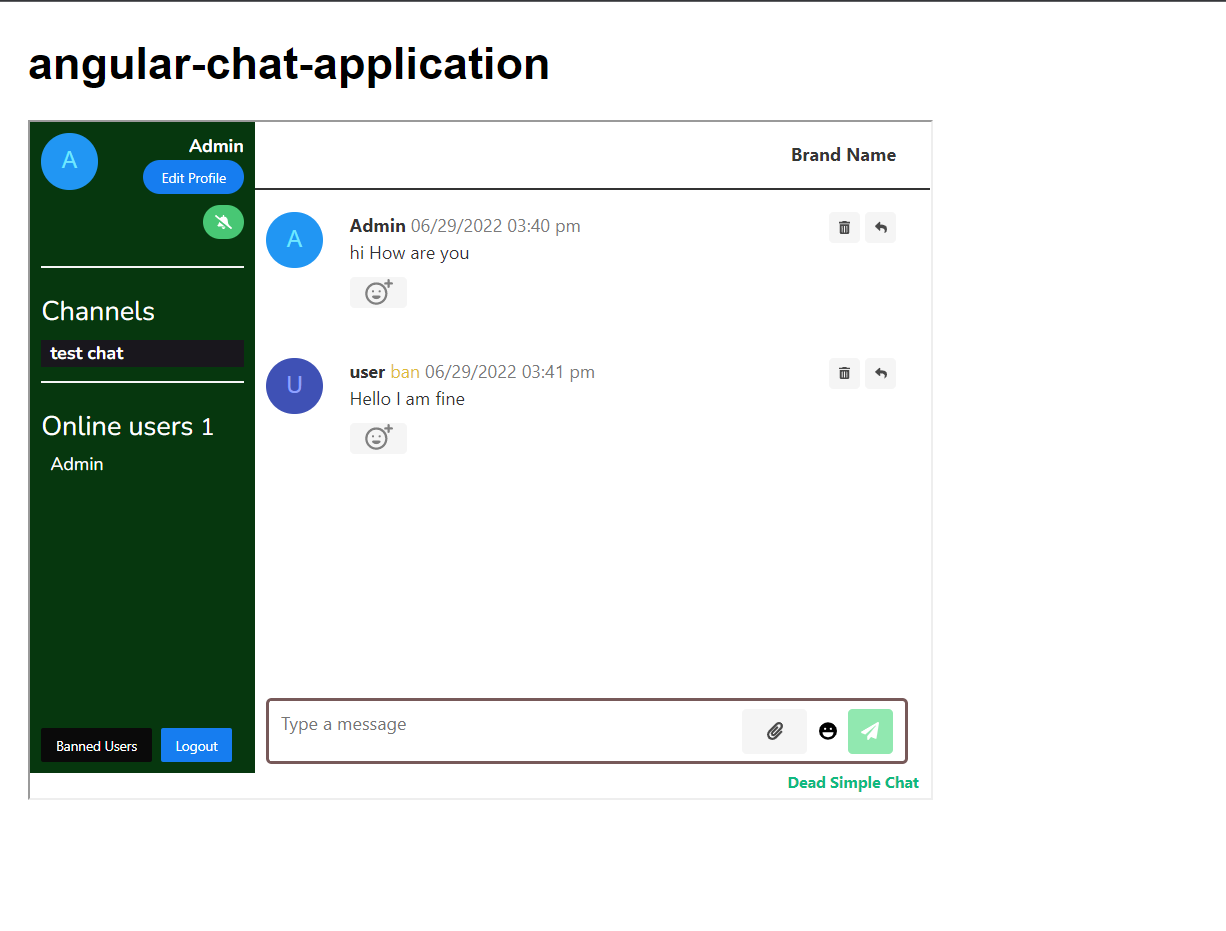Open the emoji picker in the message bar
Image resolution: width=1226 pixels, height=931 pixels.
828,731
